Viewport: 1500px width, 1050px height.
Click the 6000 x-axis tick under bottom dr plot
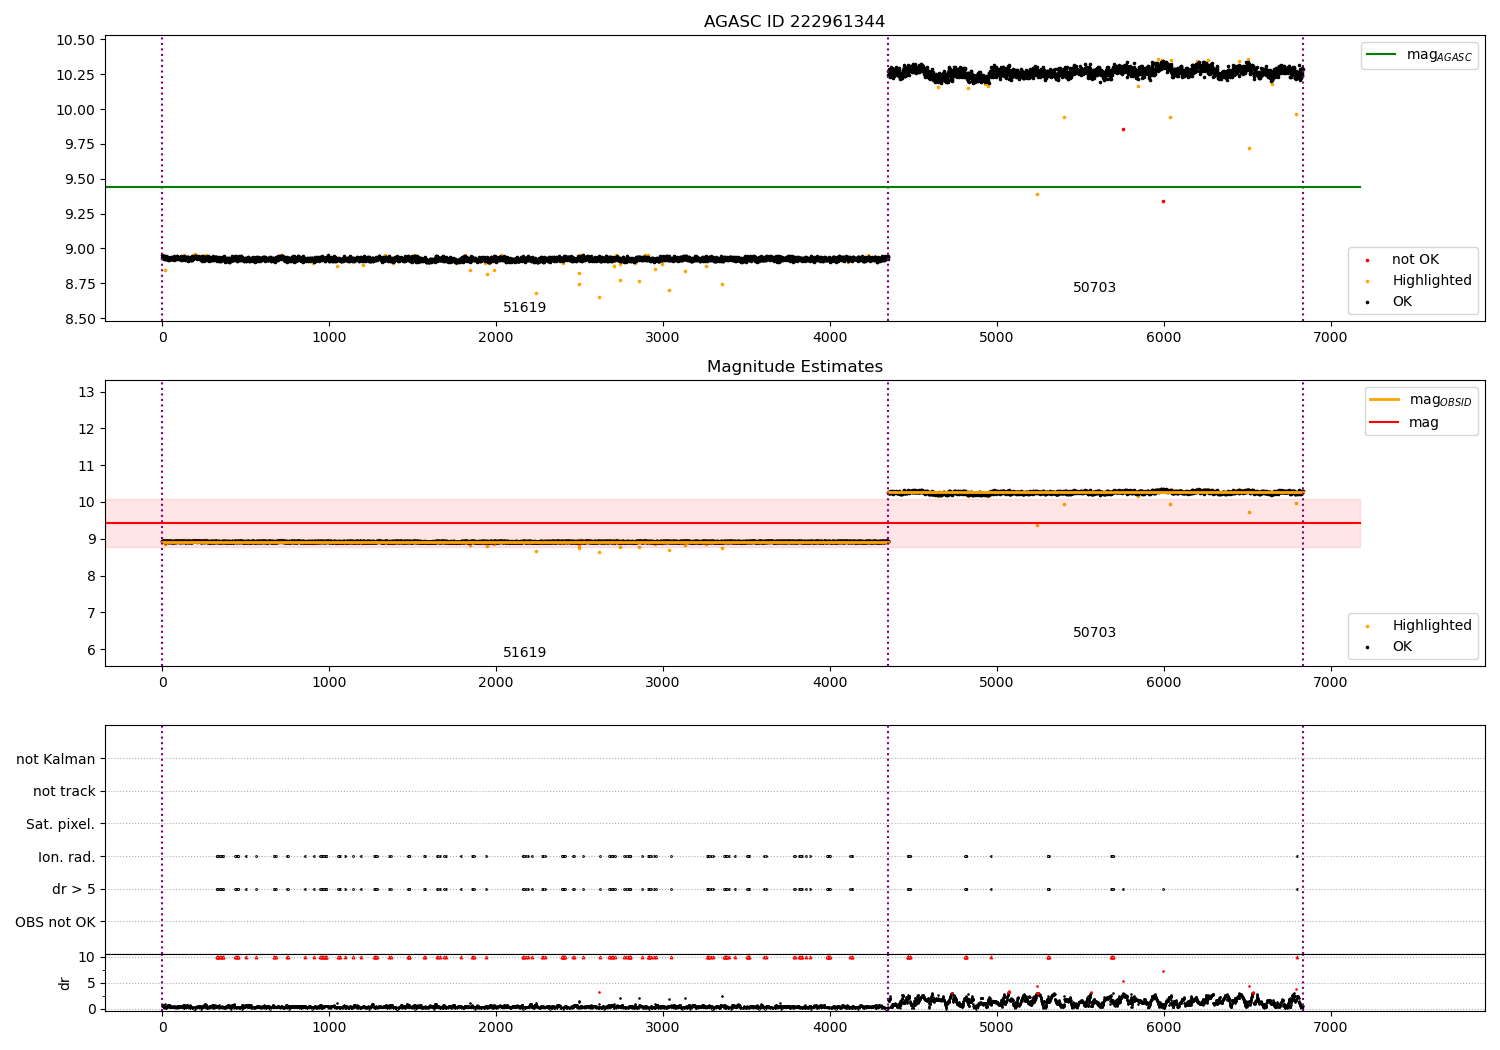tap(1163, 1028)
